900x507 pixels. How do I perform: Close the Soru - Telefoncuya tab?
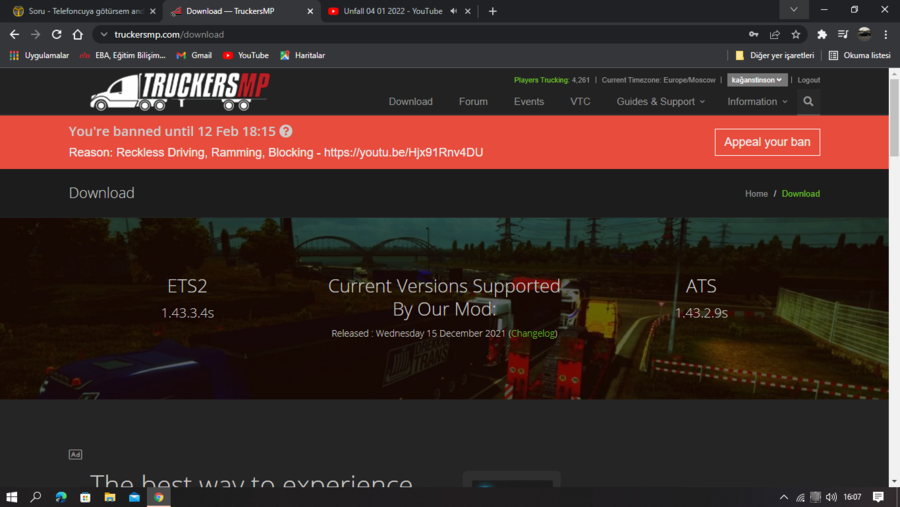click(x=153, y=11)
